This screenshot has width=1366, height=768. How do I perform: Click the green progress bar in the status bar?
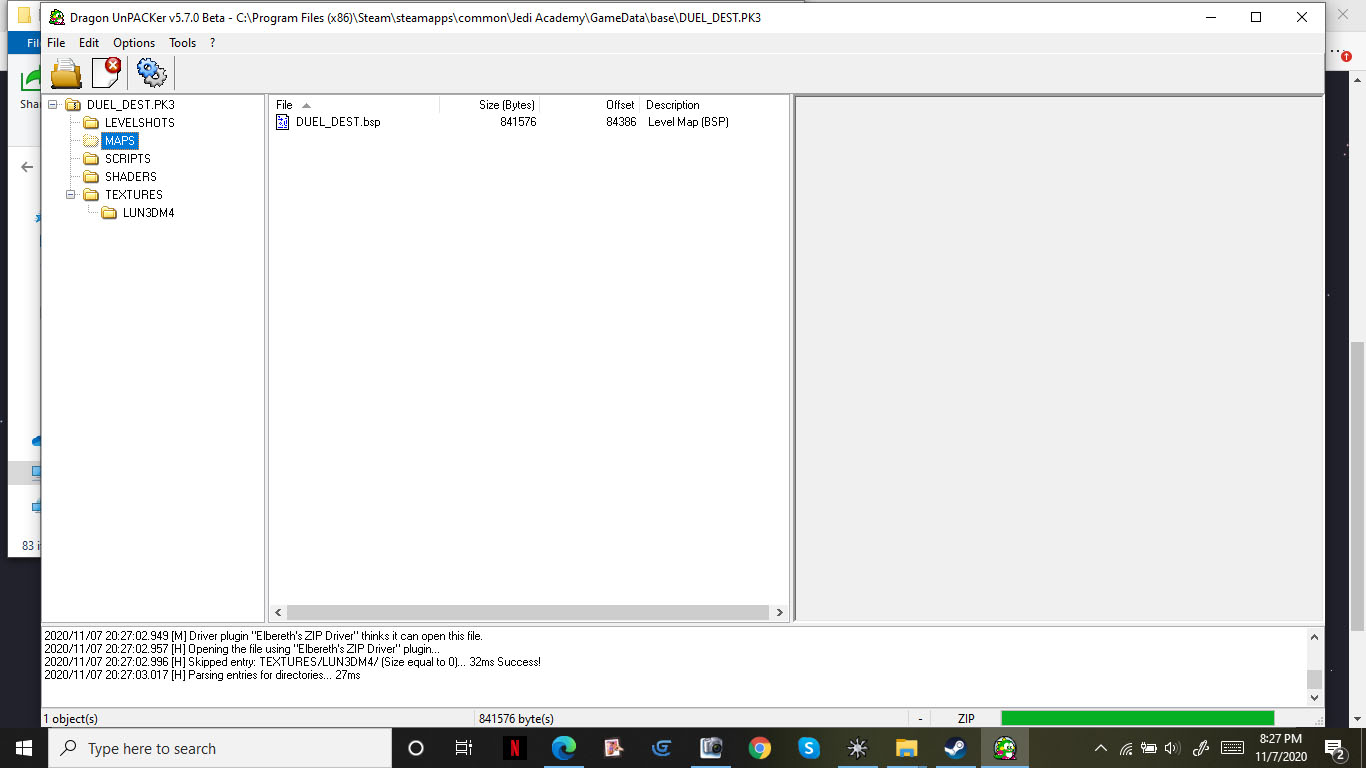[1137, 718]
